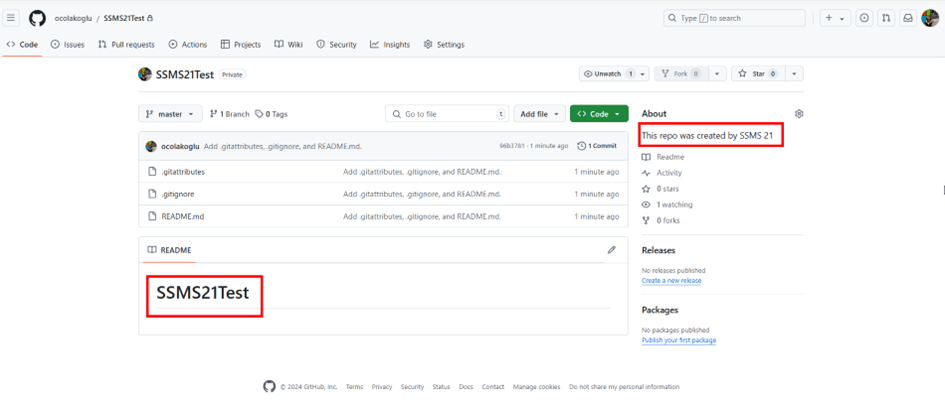The image size is (945, 404).
Task: Open the pull requests icon in the header
Action: click(886, 18)
